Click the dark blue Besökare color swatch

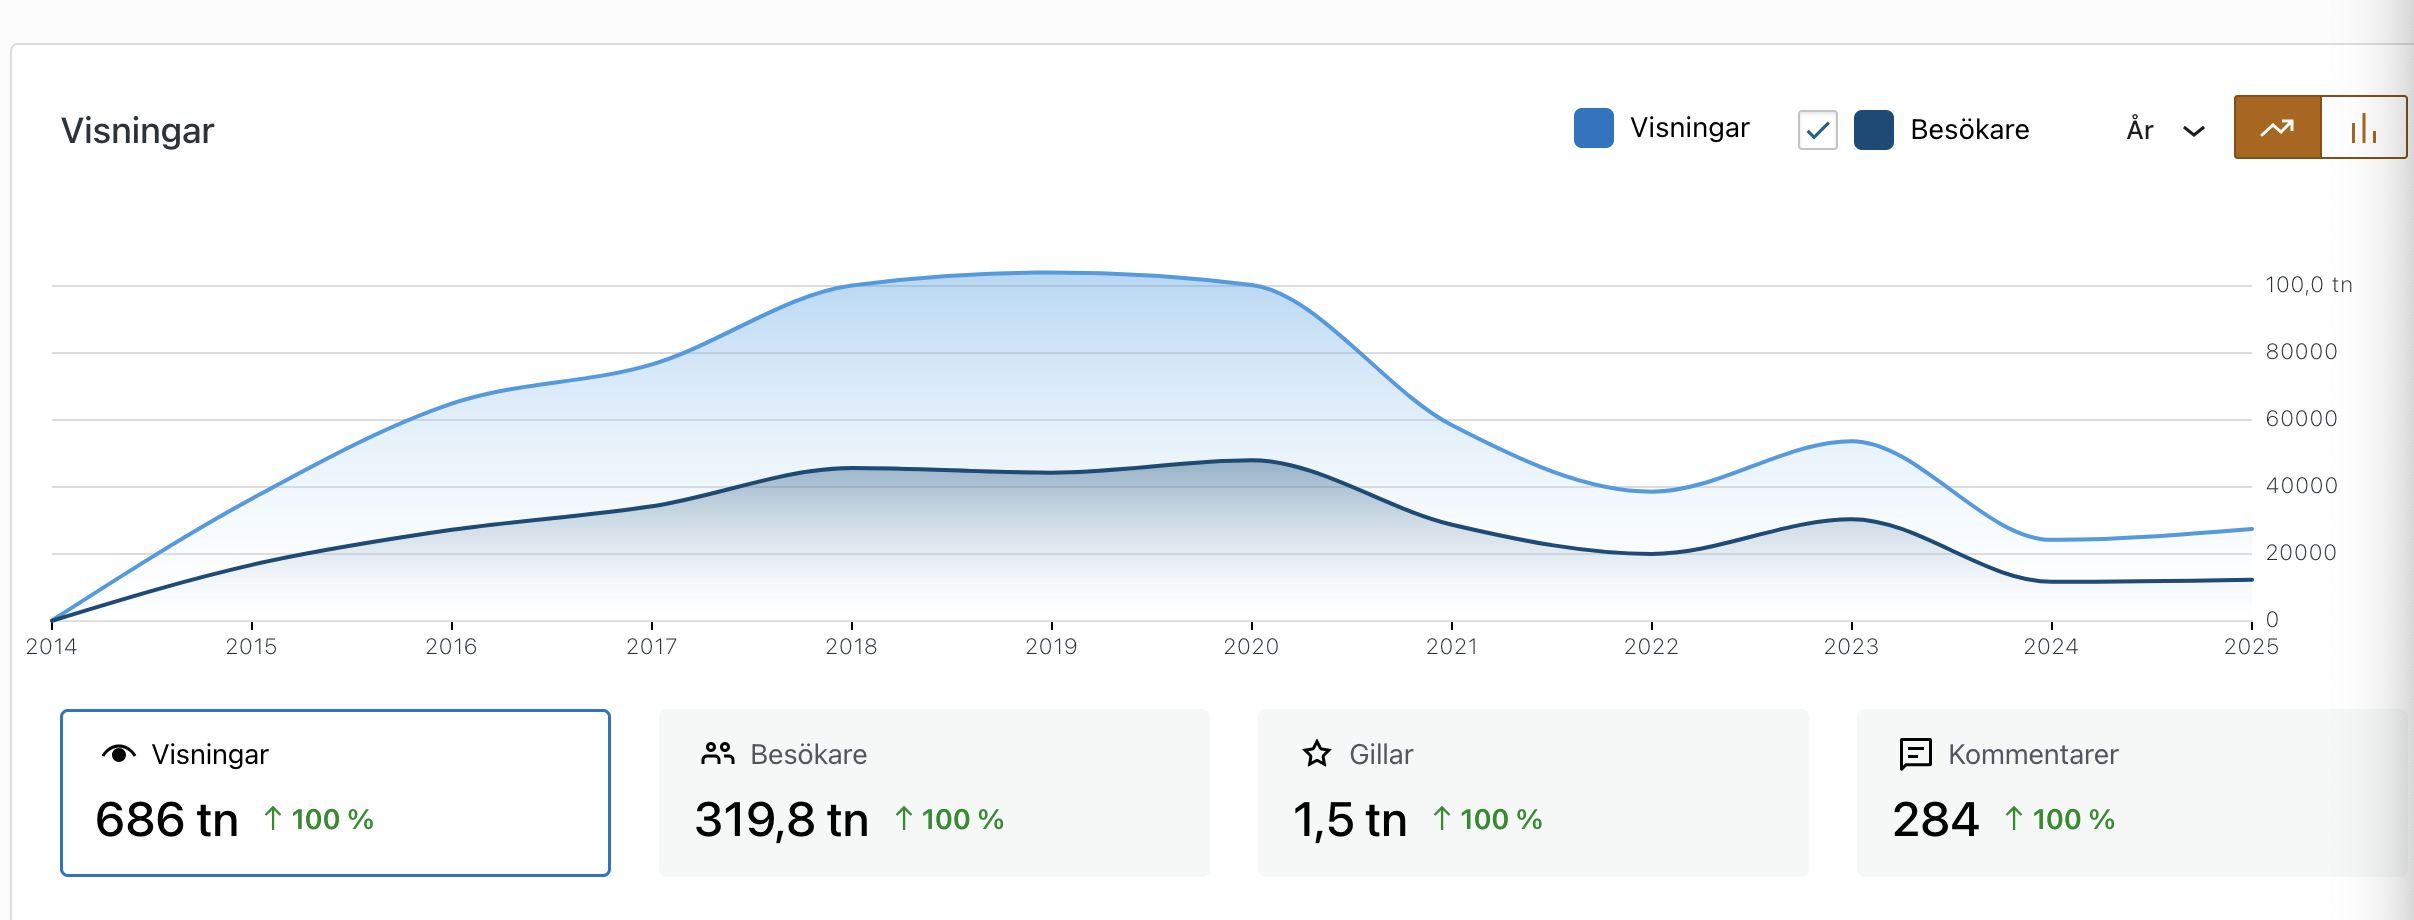(1873, 130)
